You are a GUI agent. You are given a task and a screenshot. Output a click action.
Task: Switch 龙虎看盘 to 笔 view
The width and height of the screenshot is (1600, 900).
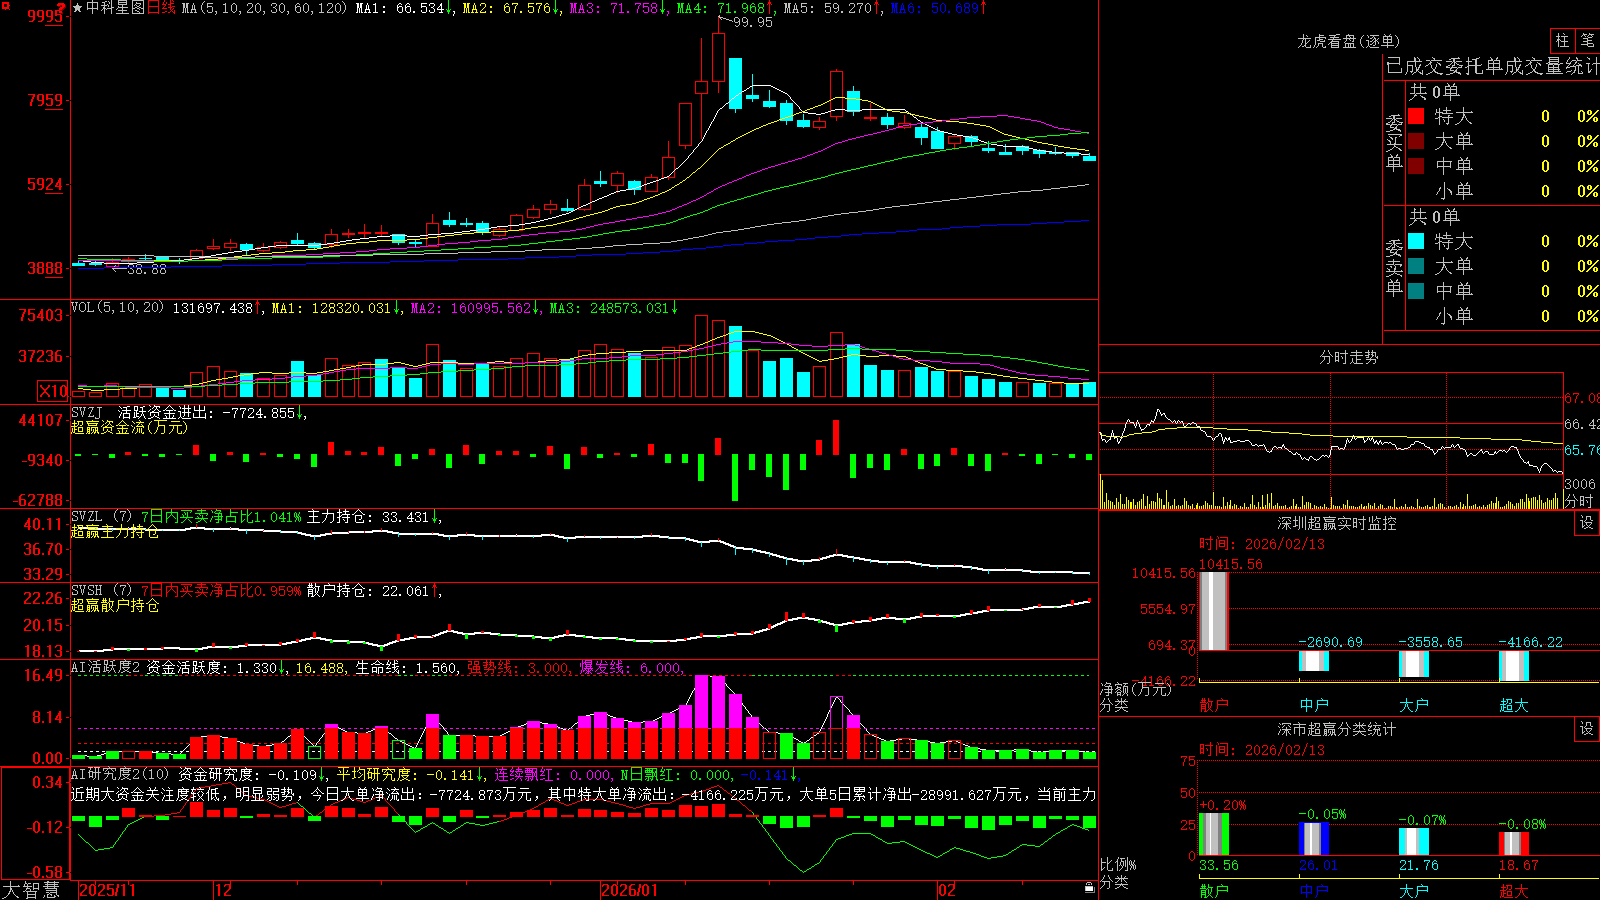[x=1587, y=41]
